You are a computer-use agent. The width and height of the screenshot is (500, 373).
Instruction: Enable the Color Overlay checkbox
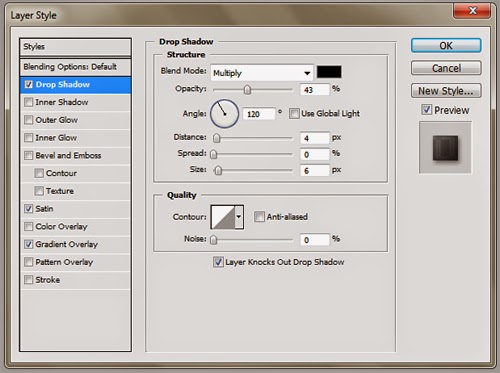pyautogui.click(x=29, y=226)
